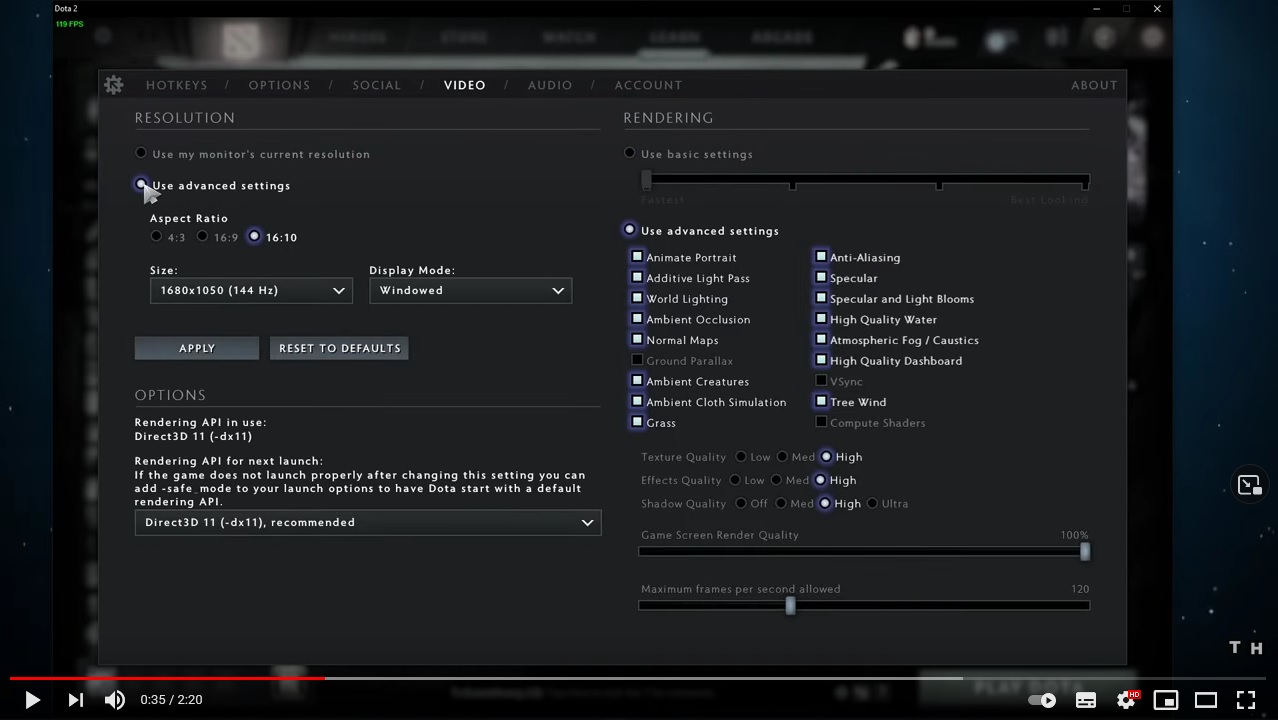Toggle Specular checkbox
The height and width of the screenshot is (720, 1278).
(821, 278)
